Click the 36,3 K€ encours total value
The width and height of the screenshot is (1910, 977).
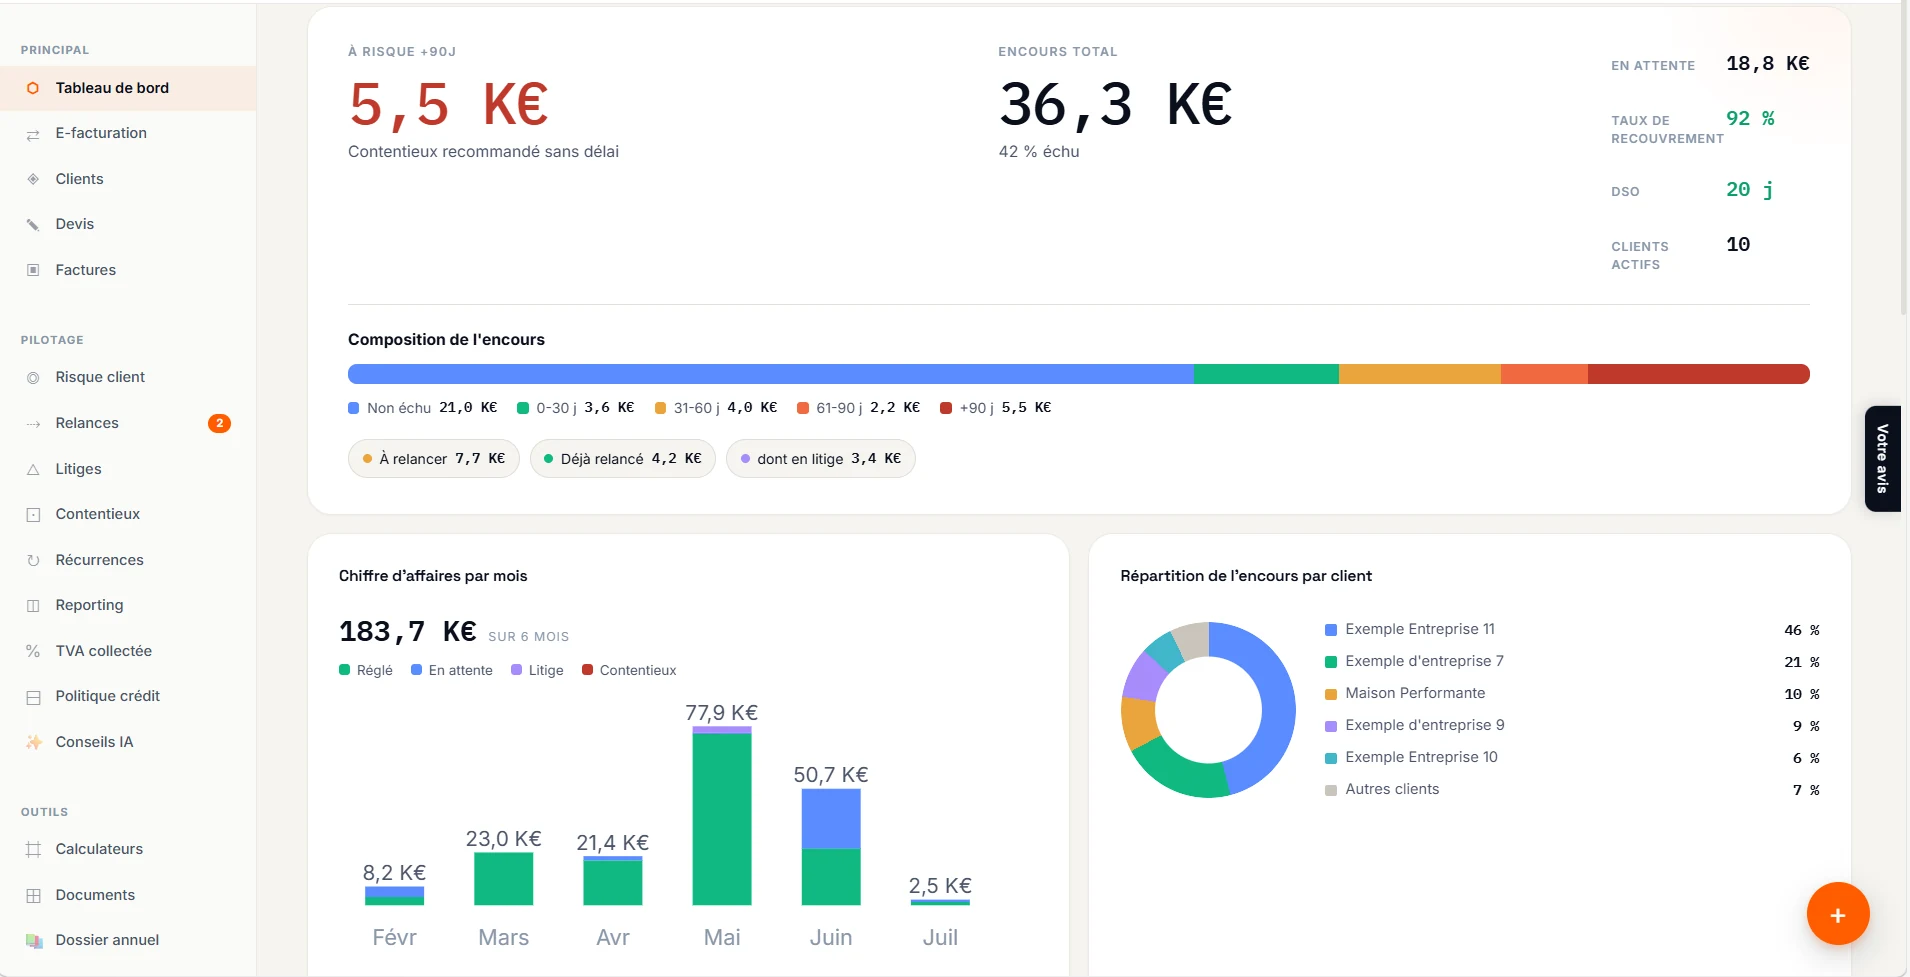click(1116, 105)
